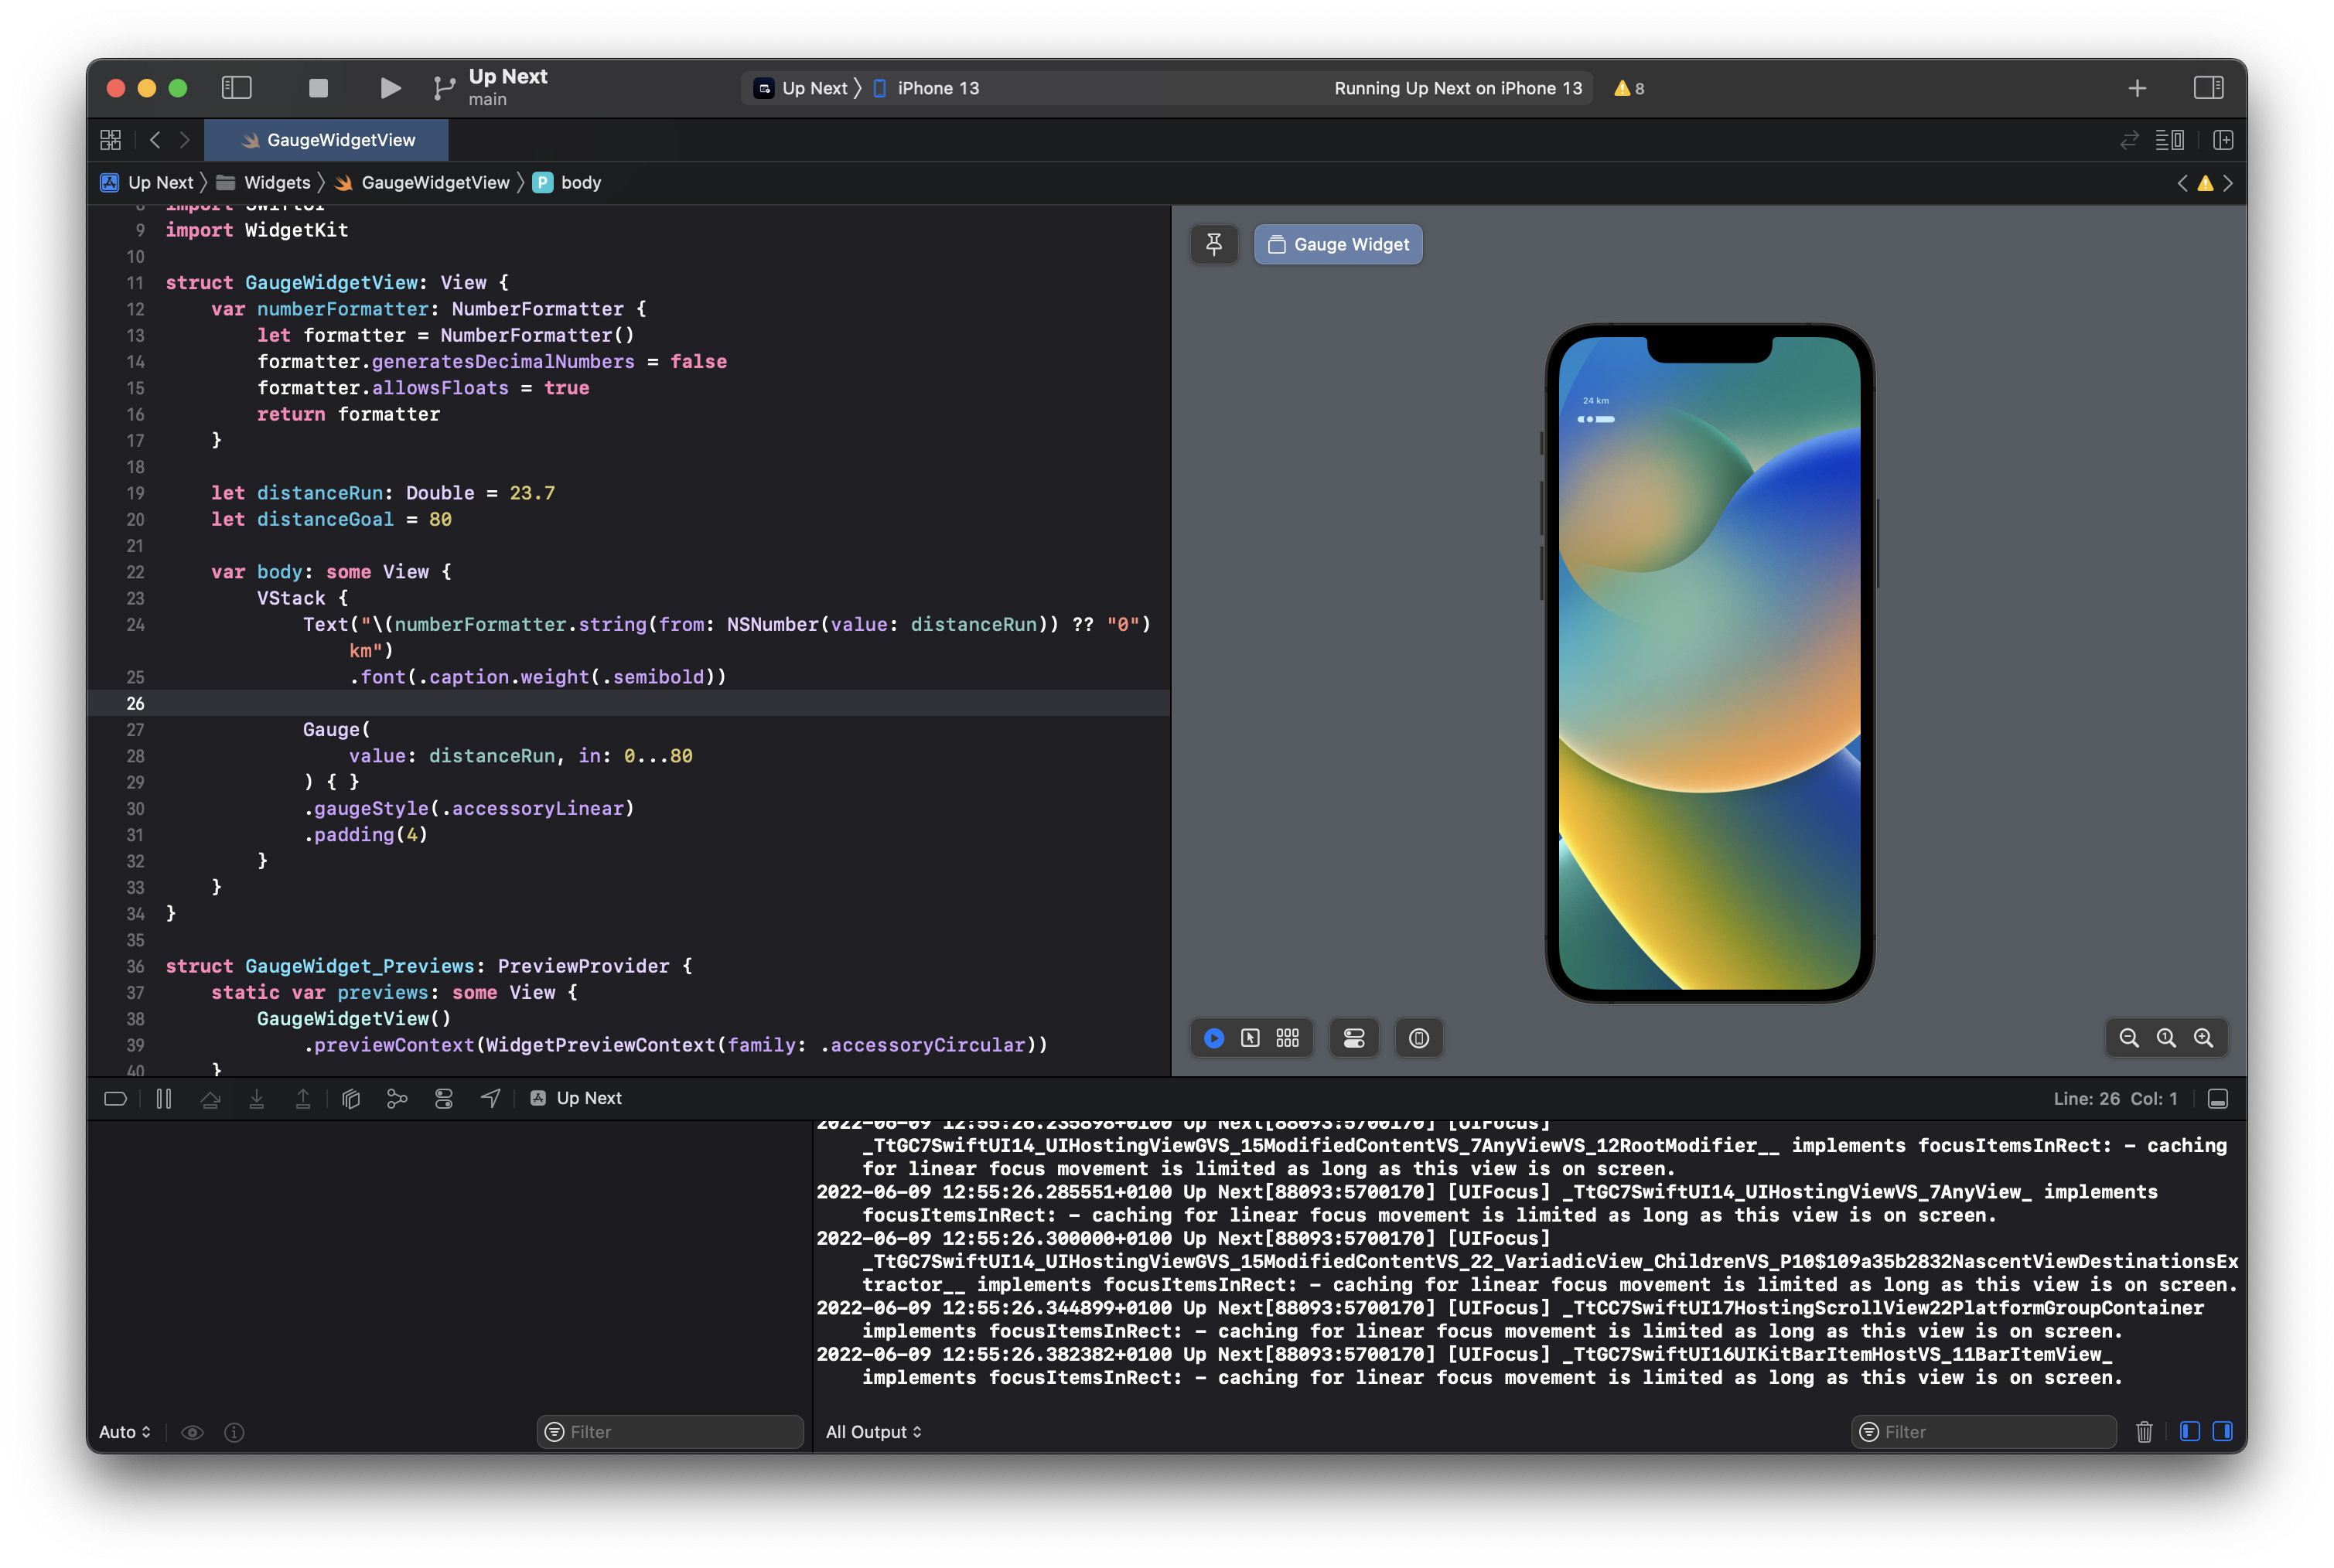The image size is (2334, 1568).
Task: Open the preview variants grid
Action: 1287,1038
